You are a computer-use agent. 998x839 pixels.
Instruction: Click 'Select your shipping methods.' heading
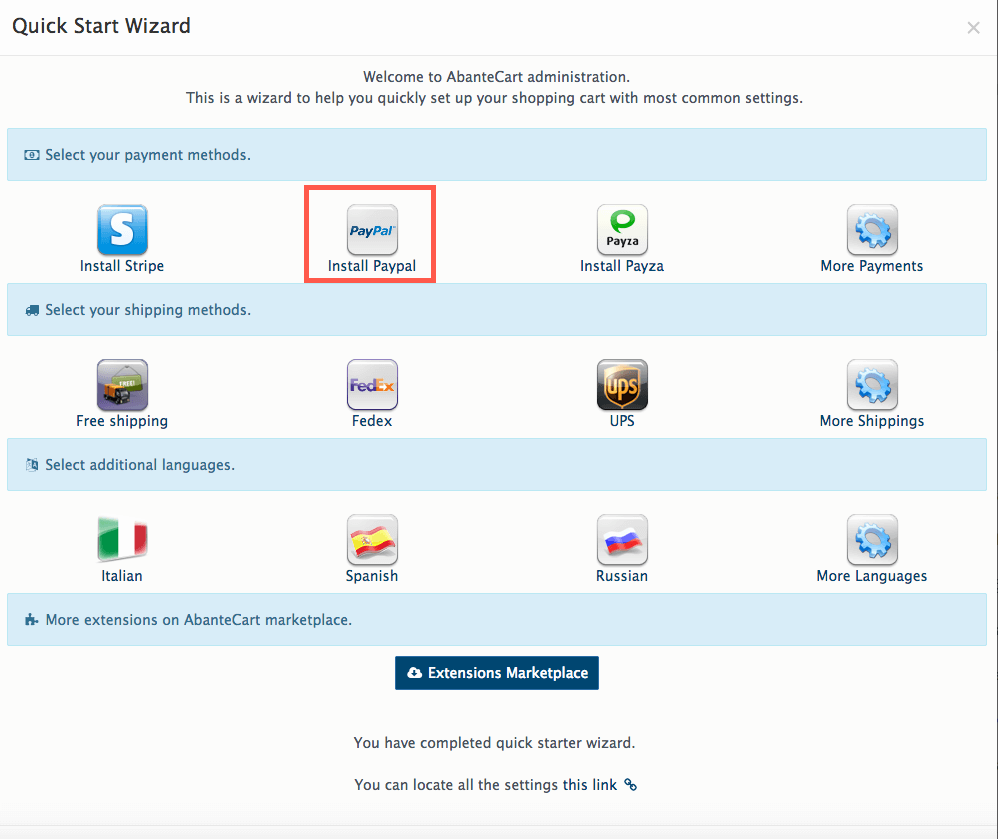pyautogui.click(x=148, y=310)
